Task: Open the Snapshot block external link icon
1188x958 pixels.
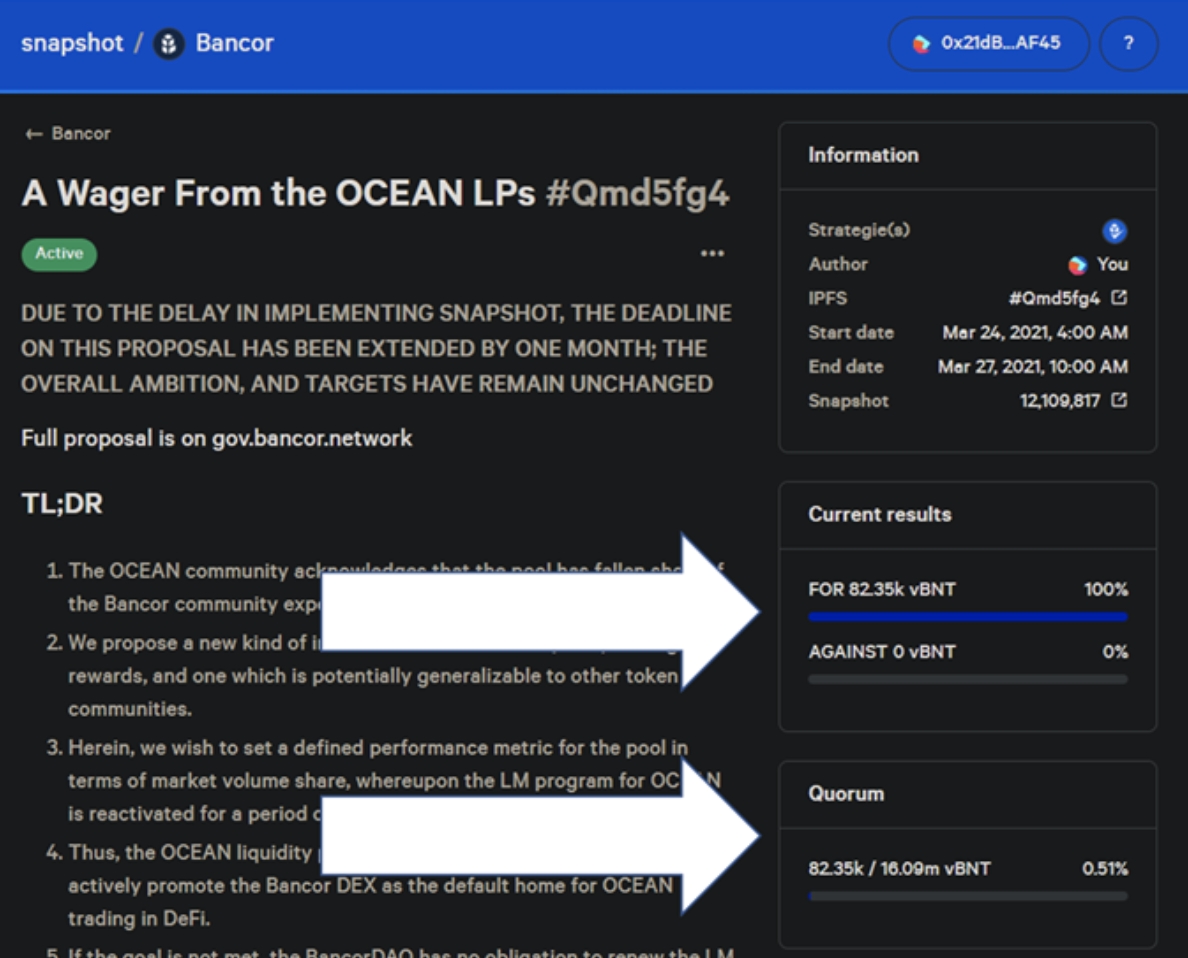Action: [x=1119, y=401]
